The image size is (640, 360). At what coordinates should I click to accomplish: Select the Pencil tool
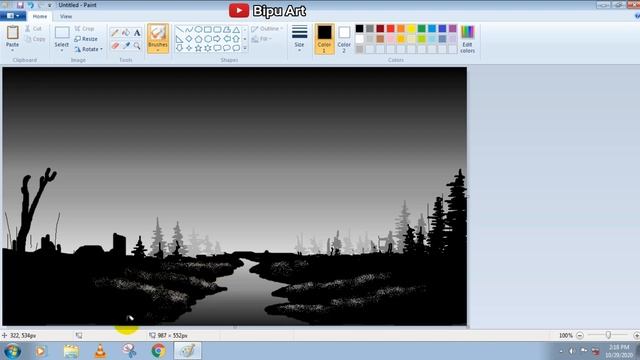(x=115, y=33)
